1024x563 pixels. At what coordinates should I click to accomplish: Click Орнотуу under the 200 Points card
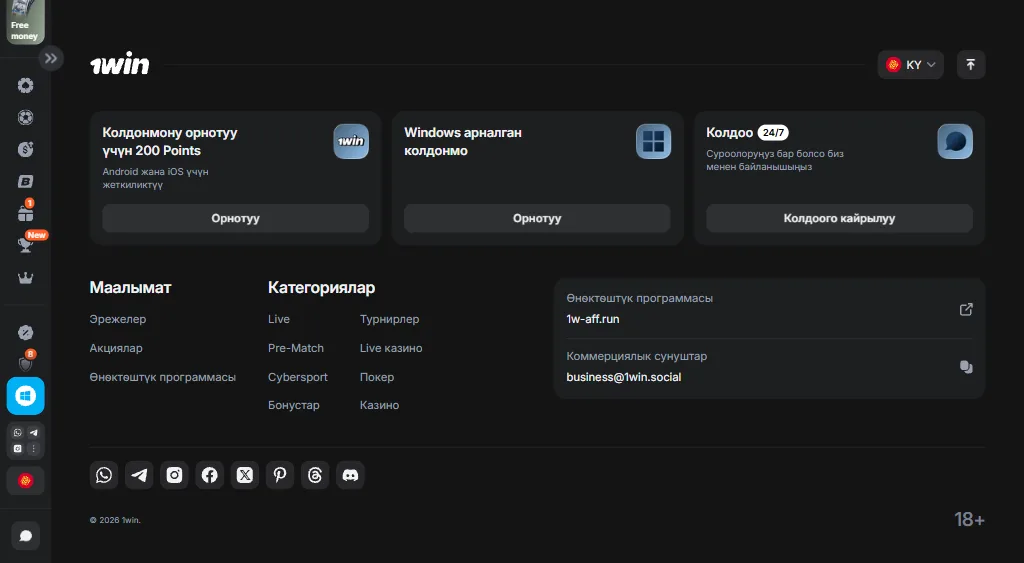(235, 218)
